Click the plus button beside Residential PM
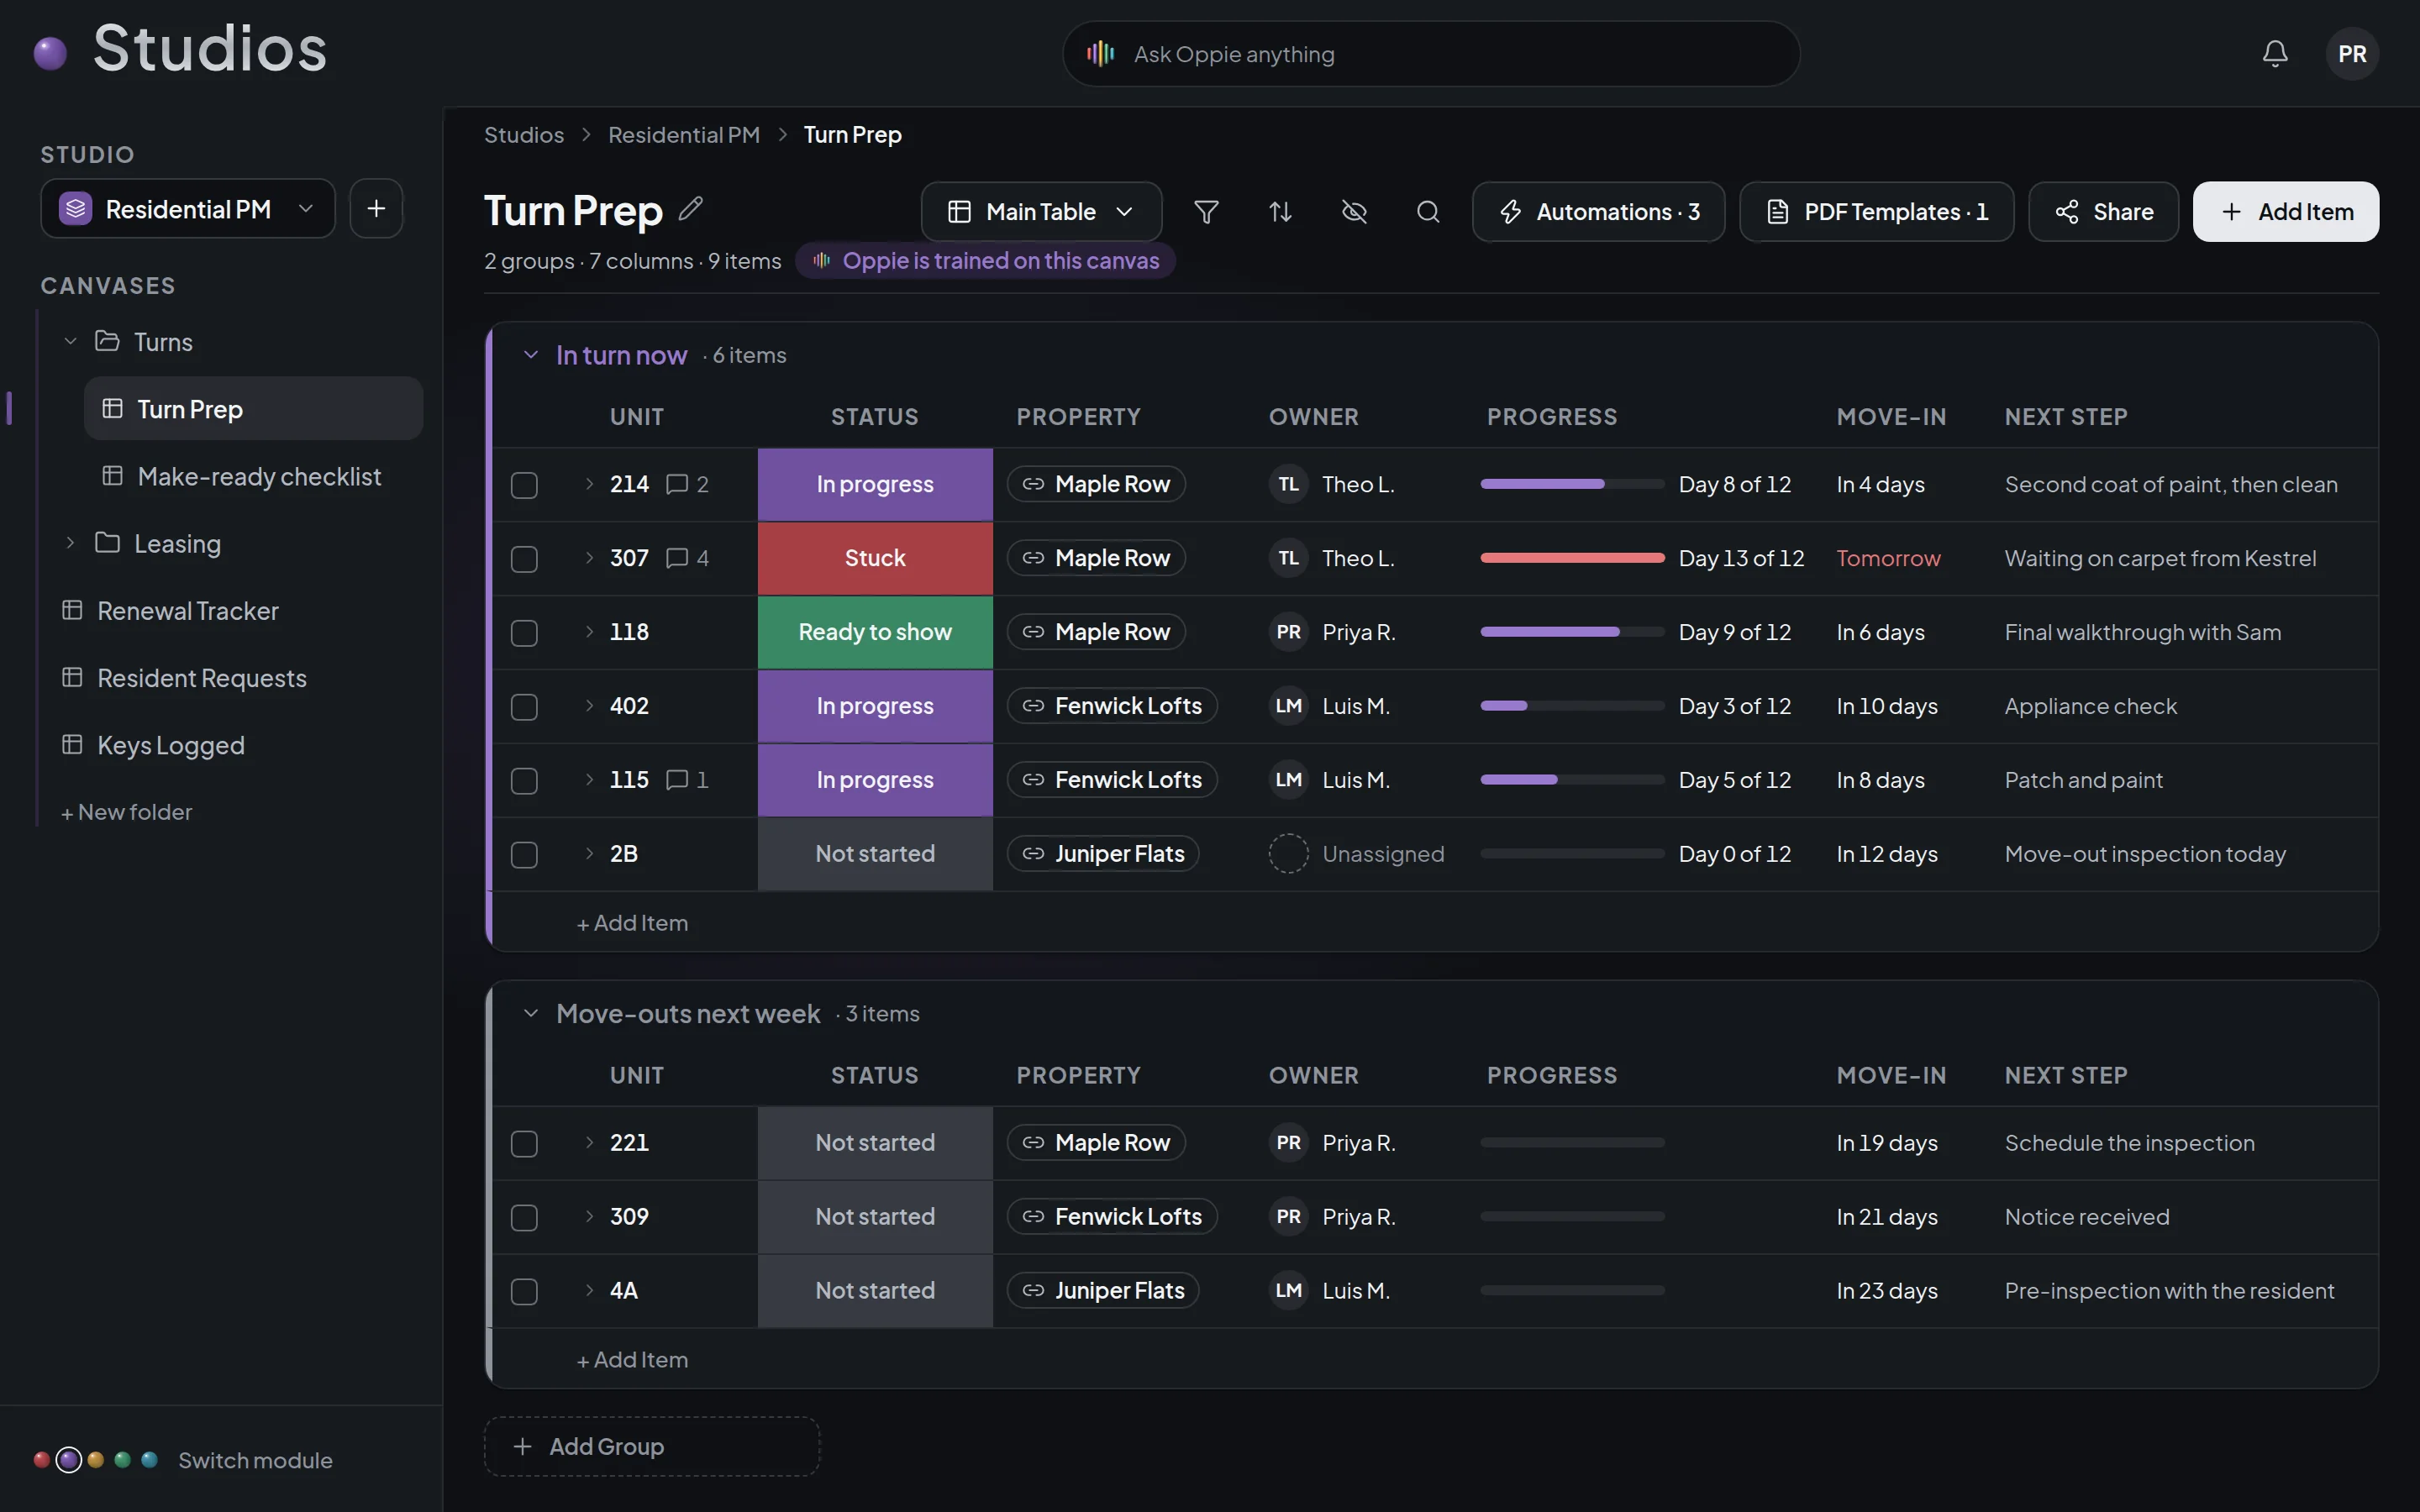The width and height of the screenshot is (2420, 1512). [376, 209]
